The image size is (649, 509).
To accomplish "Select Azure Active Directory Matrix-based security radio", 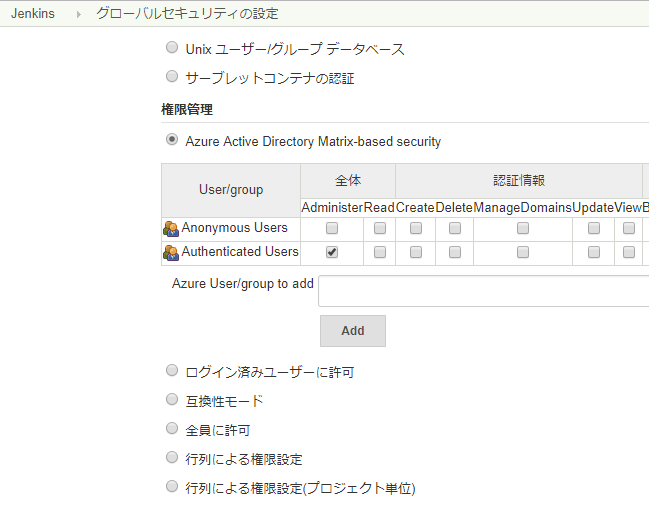I will click(x=172, y=139).
